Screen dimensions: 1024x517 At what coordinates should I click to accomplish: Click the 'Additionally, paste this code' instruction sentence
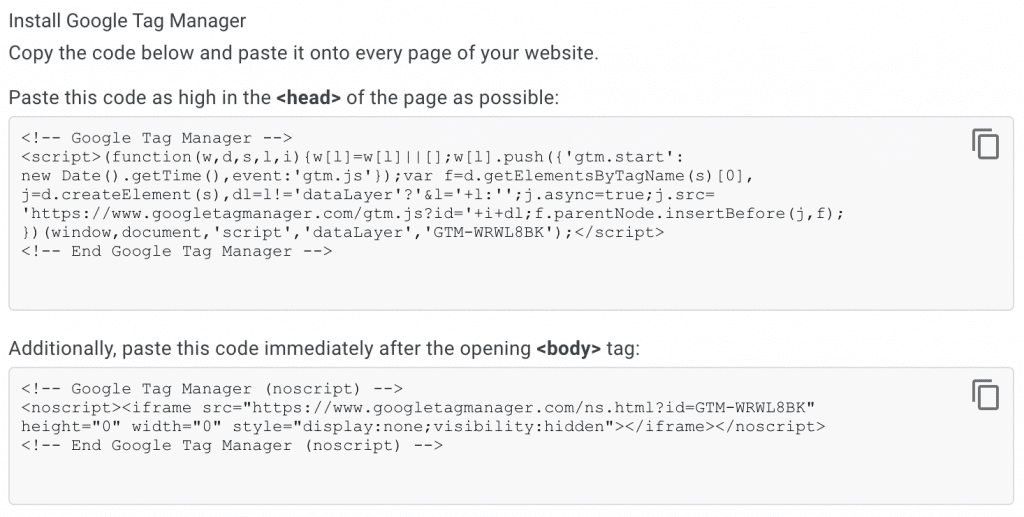325,349
